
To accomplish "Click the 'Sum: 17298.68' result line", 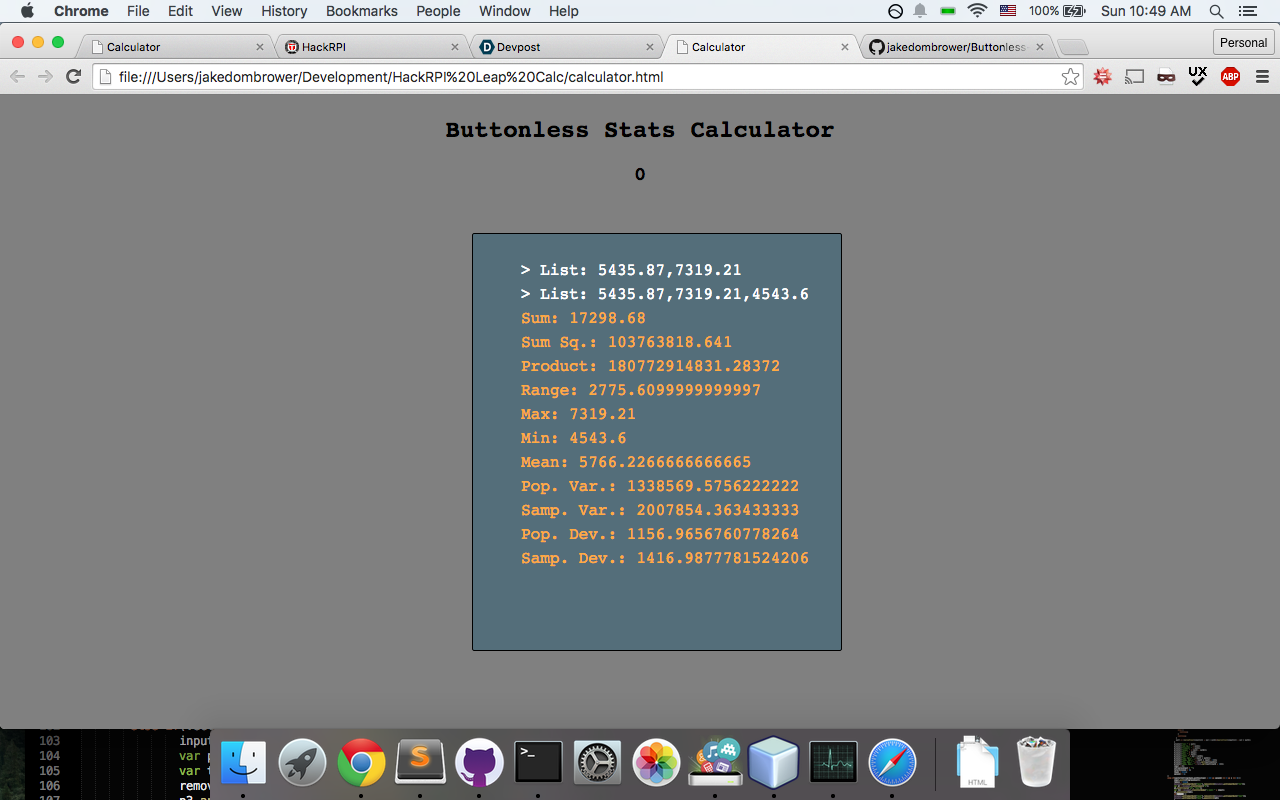I will pyautogui.click(x=583, y=318).
